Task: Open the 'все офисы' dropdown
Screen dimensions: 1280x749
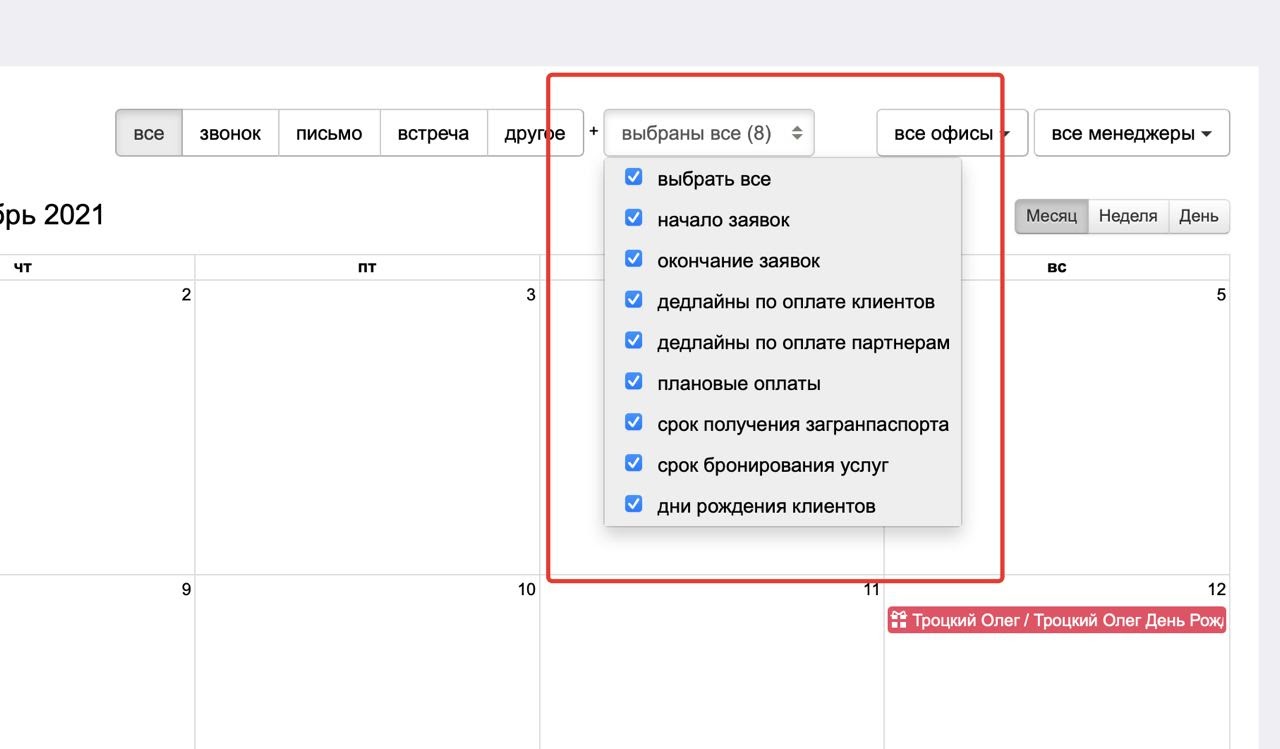Action: pyautogui.click(x=951, y=133)
